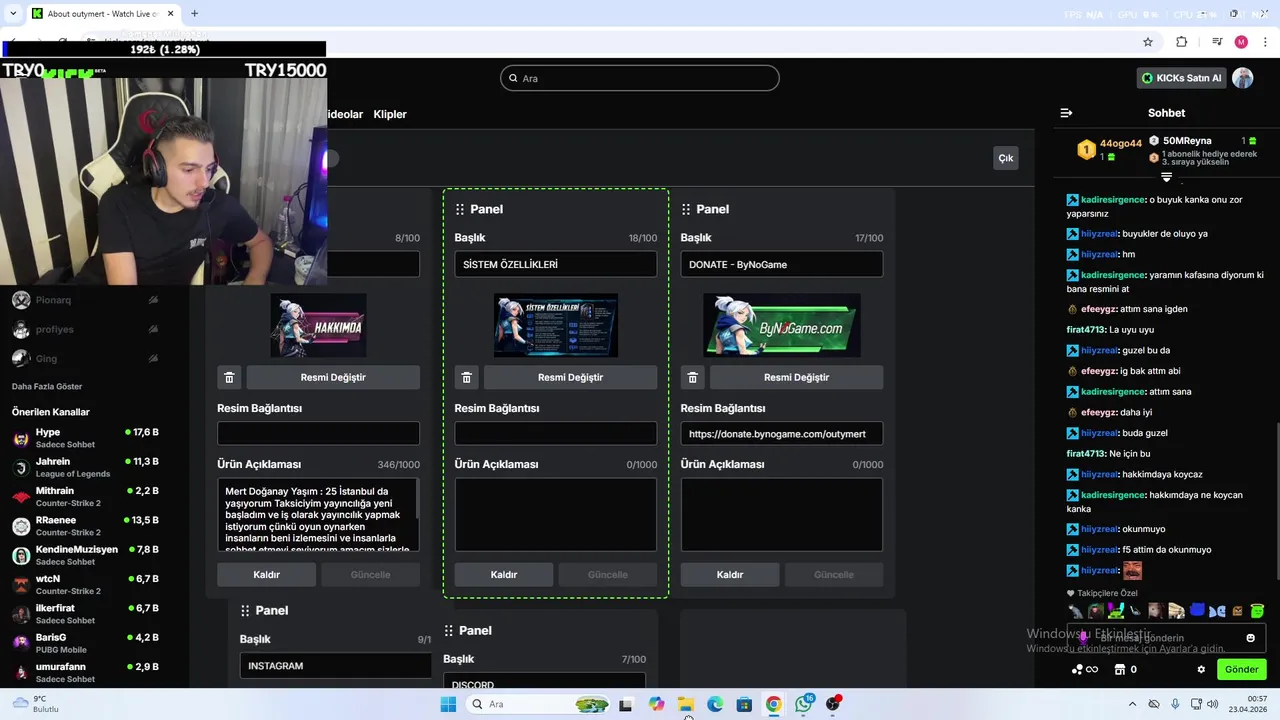
Task: Remove the SİSTEM ÖZELLİKLERİ panel with Kaldır
Action: click(504, 575)
